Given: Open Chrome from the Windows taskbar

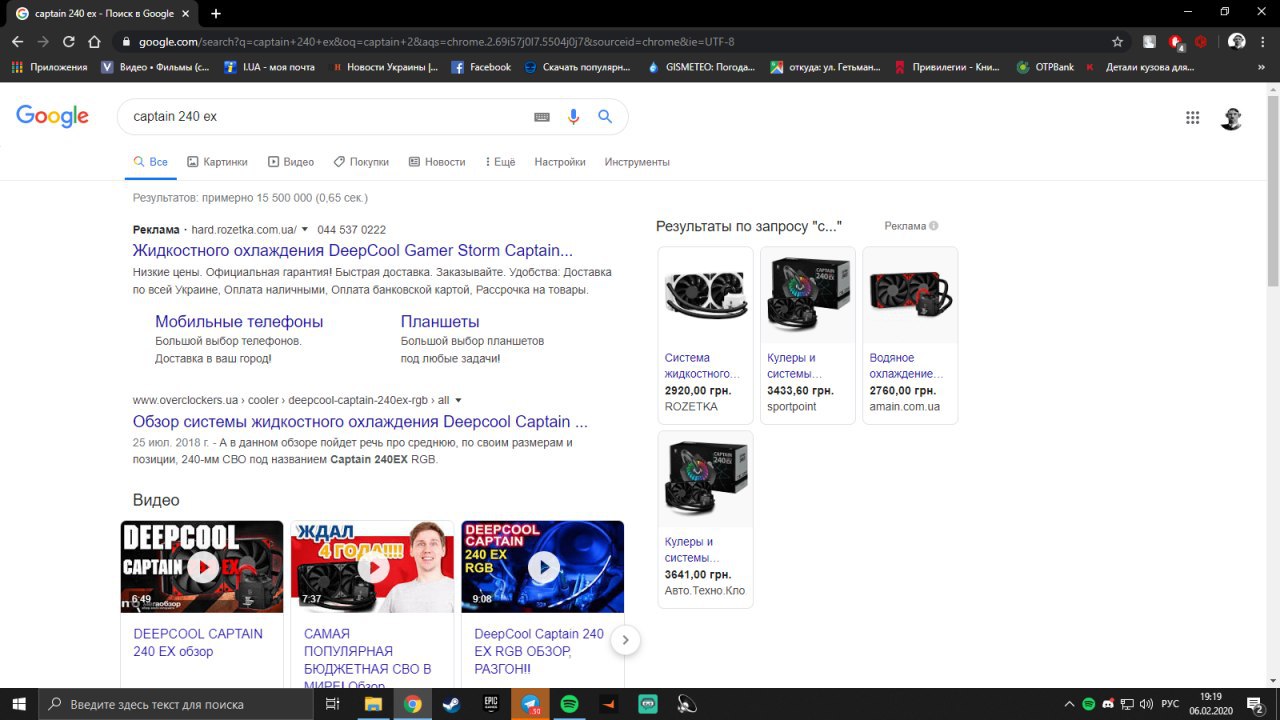Looking at the screenshot, I should [412, 704].
